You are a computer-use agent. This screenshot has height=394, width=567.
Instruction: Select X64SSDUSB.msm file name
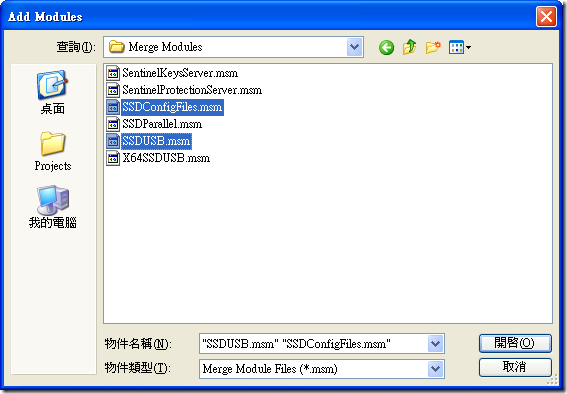click(166, 158)
